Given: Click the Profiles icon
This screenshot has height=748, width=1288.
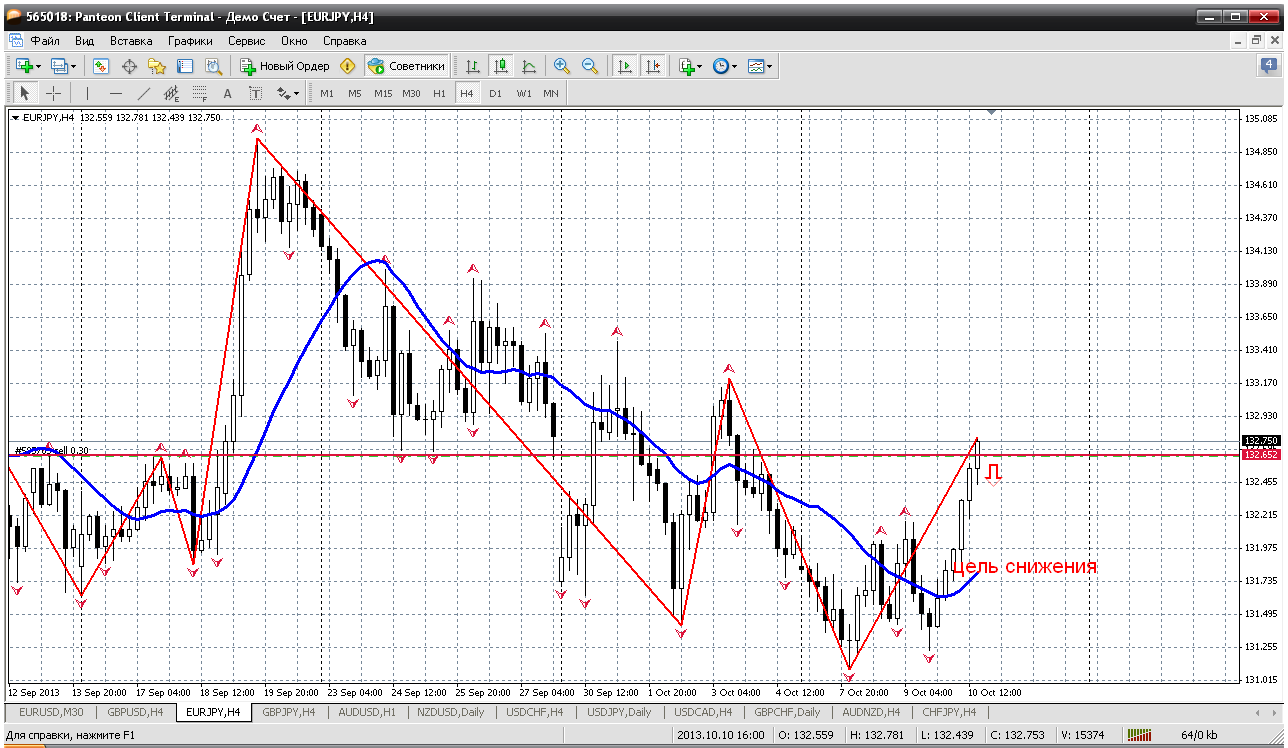Looking at the screenshot, I should coord(59,66).
